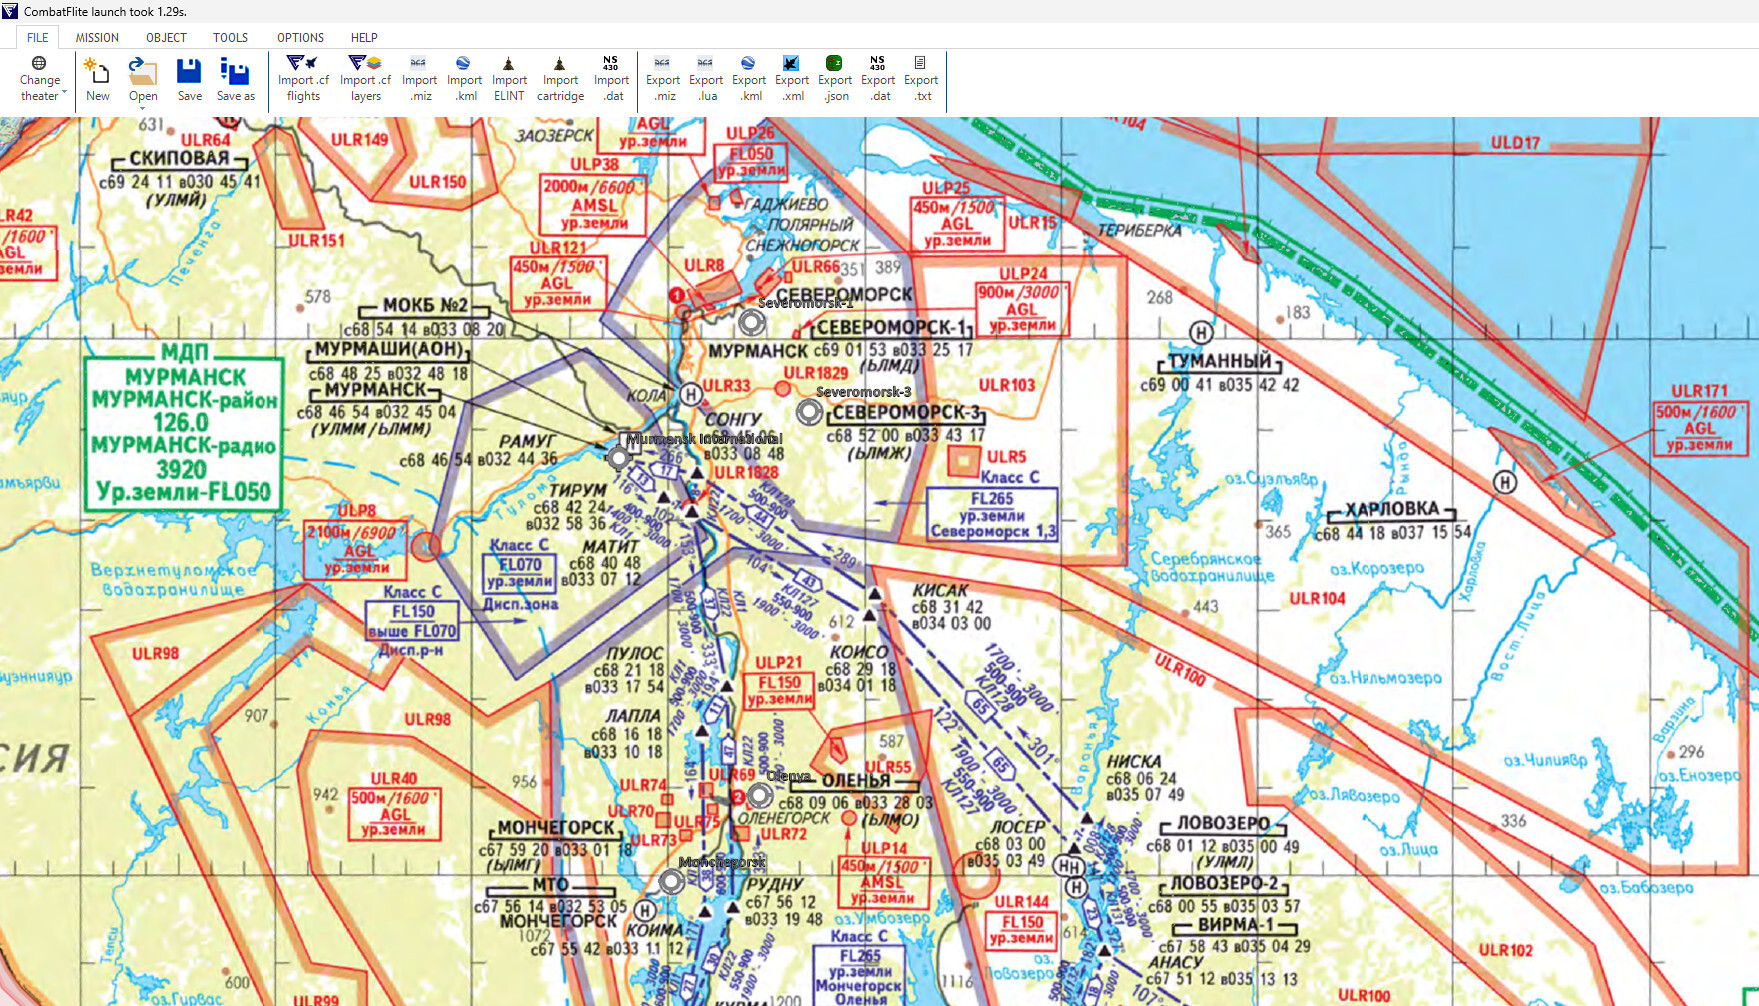The width and height of the screenshot is (1759, 1006).
Task: Save mission using the Save icon
Action: (190, 79)
